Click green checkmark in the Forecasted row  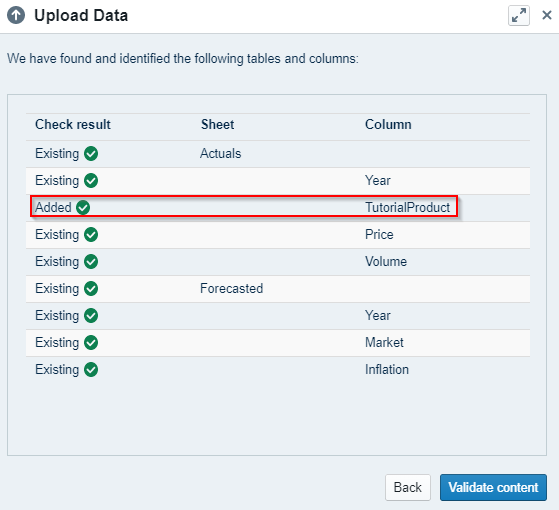[91, 289]
